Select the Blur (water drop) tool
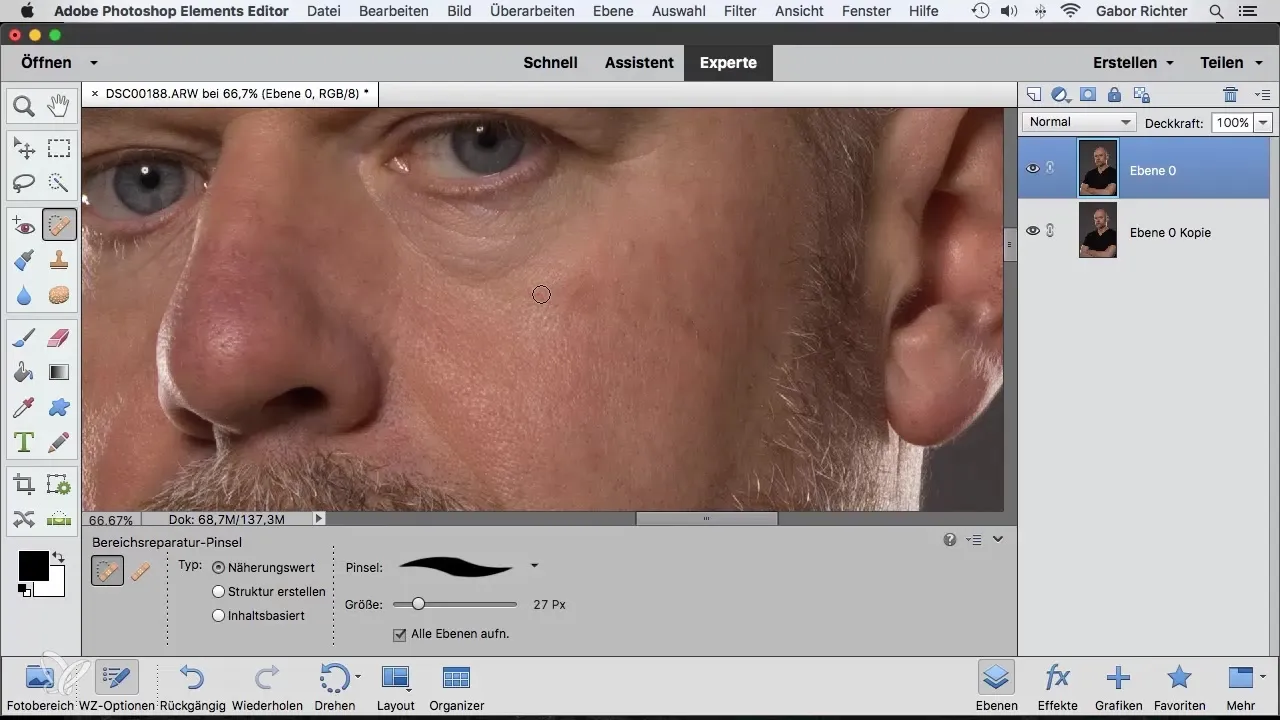This screenshot has width=1280, height=720. tap(24, 295)
